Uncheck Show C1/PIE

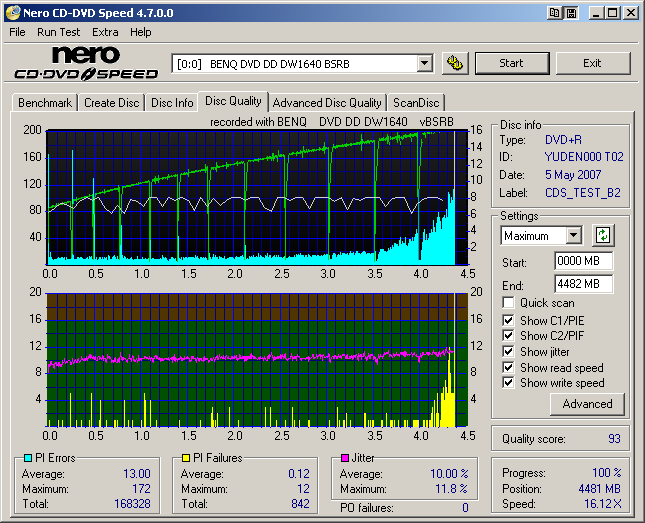tap(508, 320)
